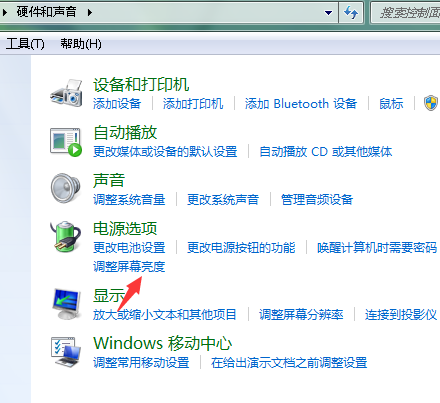This screenshot has width=440, height=403.
Task: Open the 自动播放 heading link
Action: click(125, 132)
